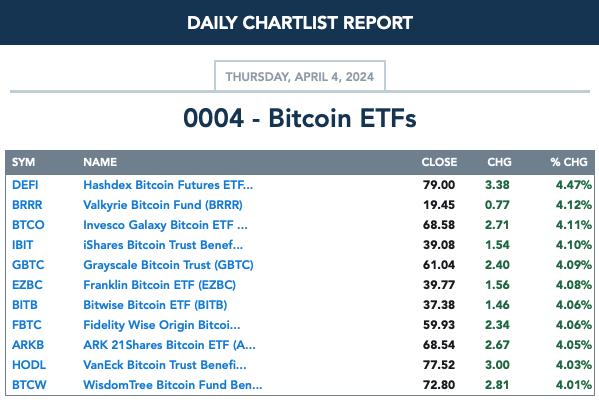Open Valkyrie Bitcoin Fund (BRRR) link

[x=163, y=205]
